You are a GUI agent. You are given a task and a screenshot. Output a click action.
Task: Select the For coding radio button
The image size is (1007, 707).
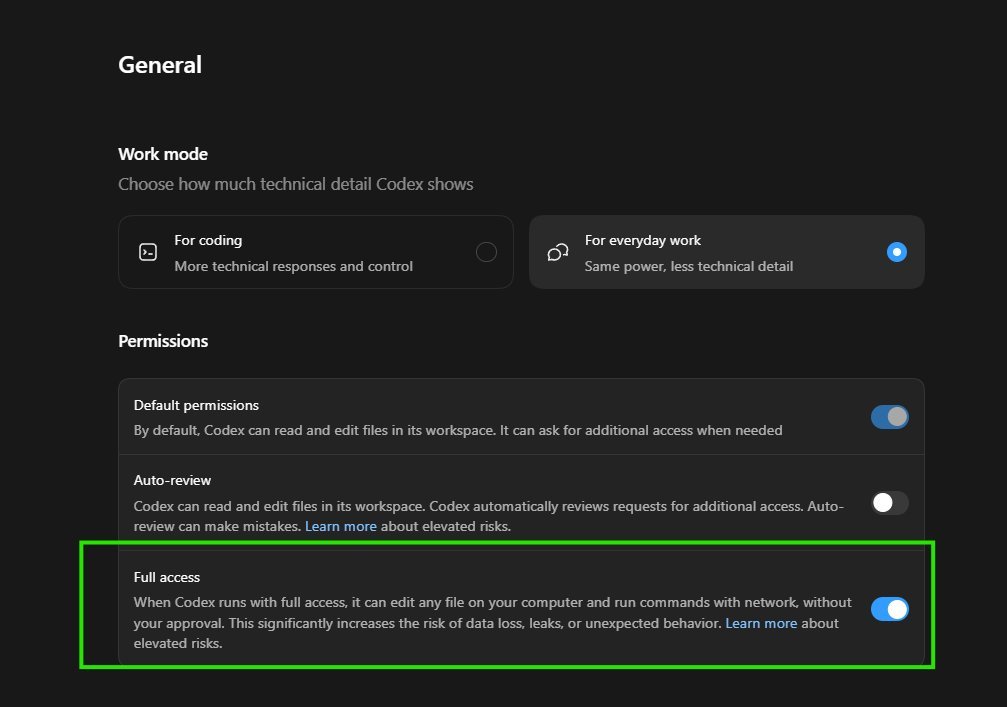click(x=486, y=252)
